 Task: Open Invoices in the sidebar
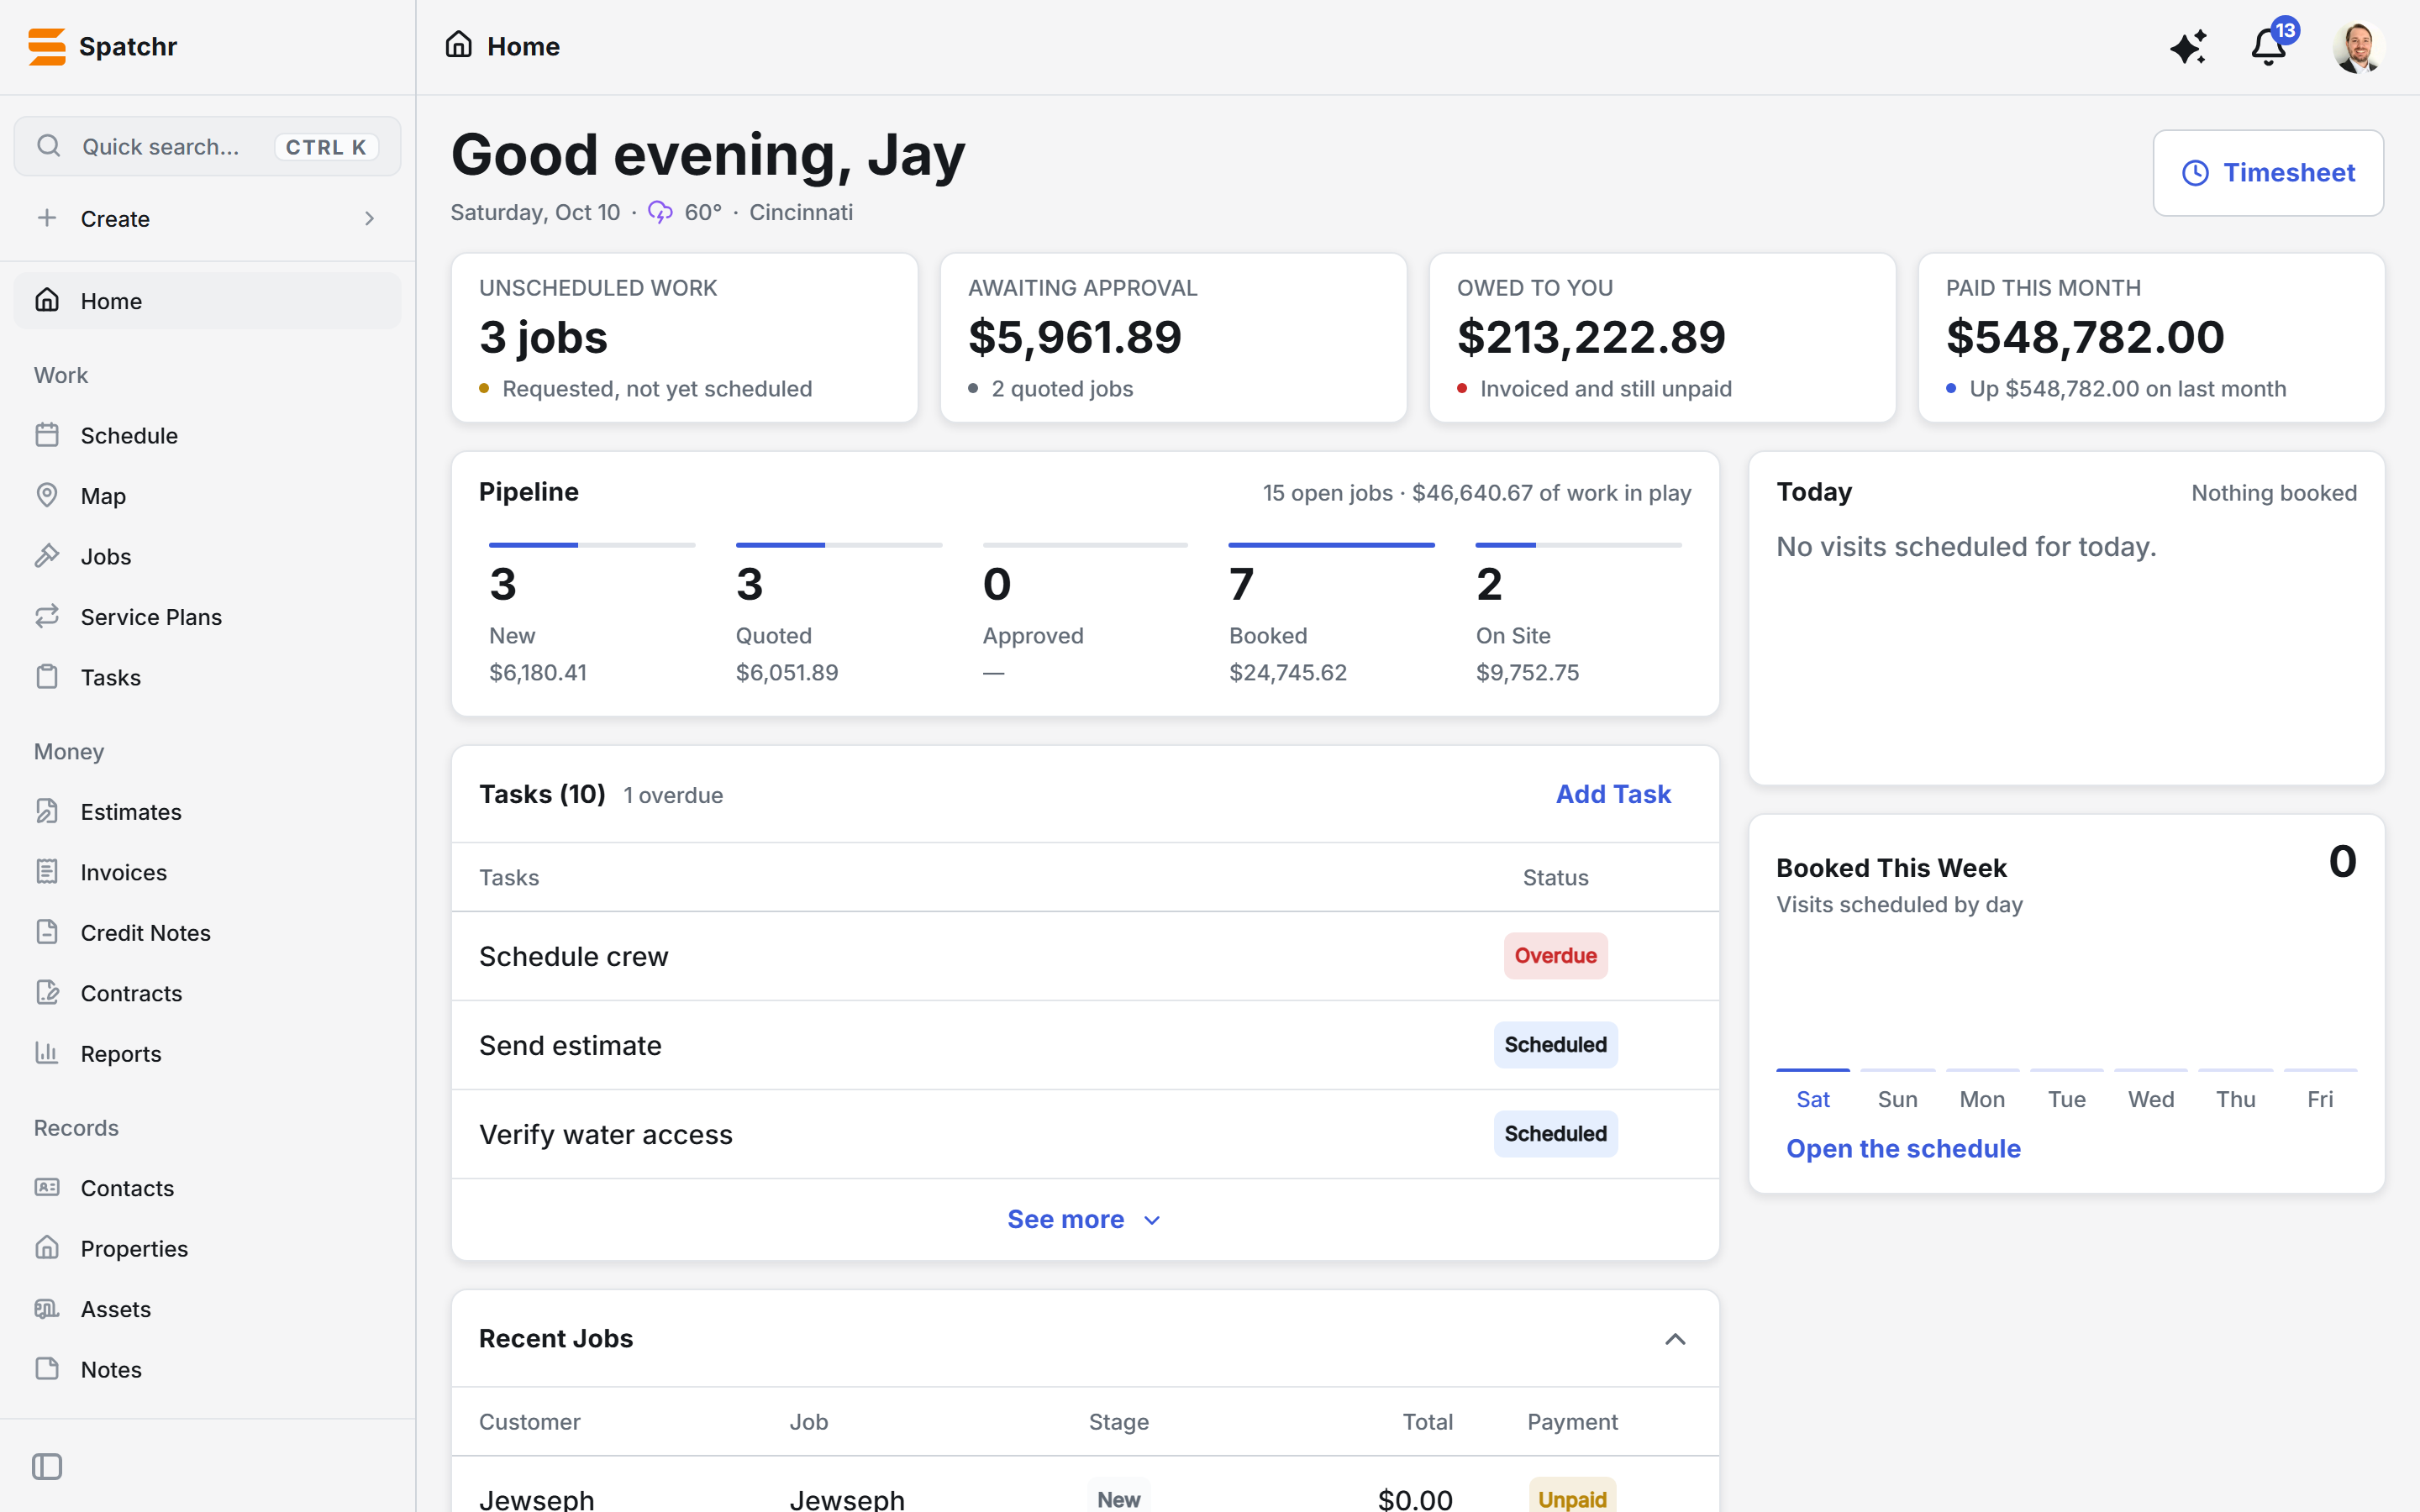click(x=207, y=872)
